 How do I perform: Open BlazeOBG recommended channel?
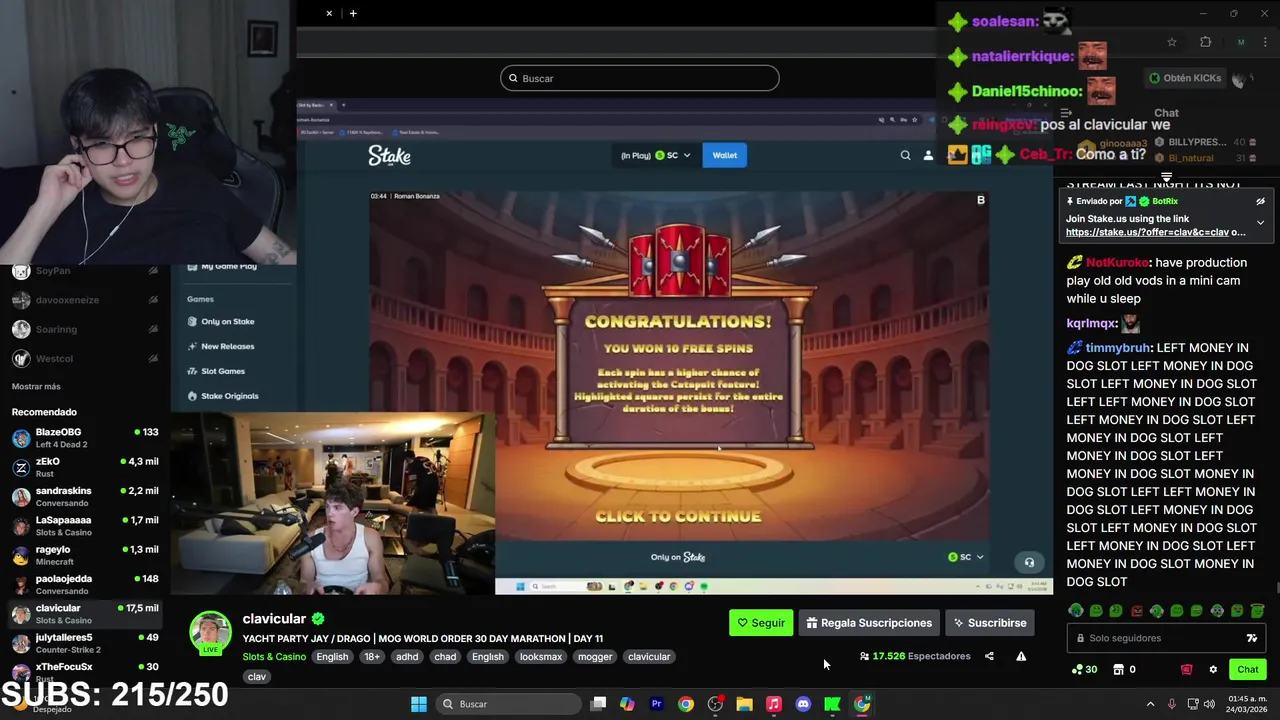[85, 438]
